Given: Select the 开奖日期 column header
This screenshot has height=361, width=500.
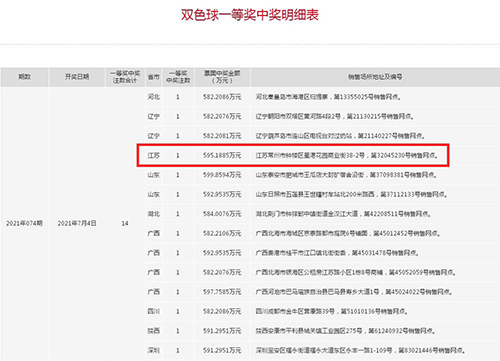Looking at the screenshot, I should [77, 77].
